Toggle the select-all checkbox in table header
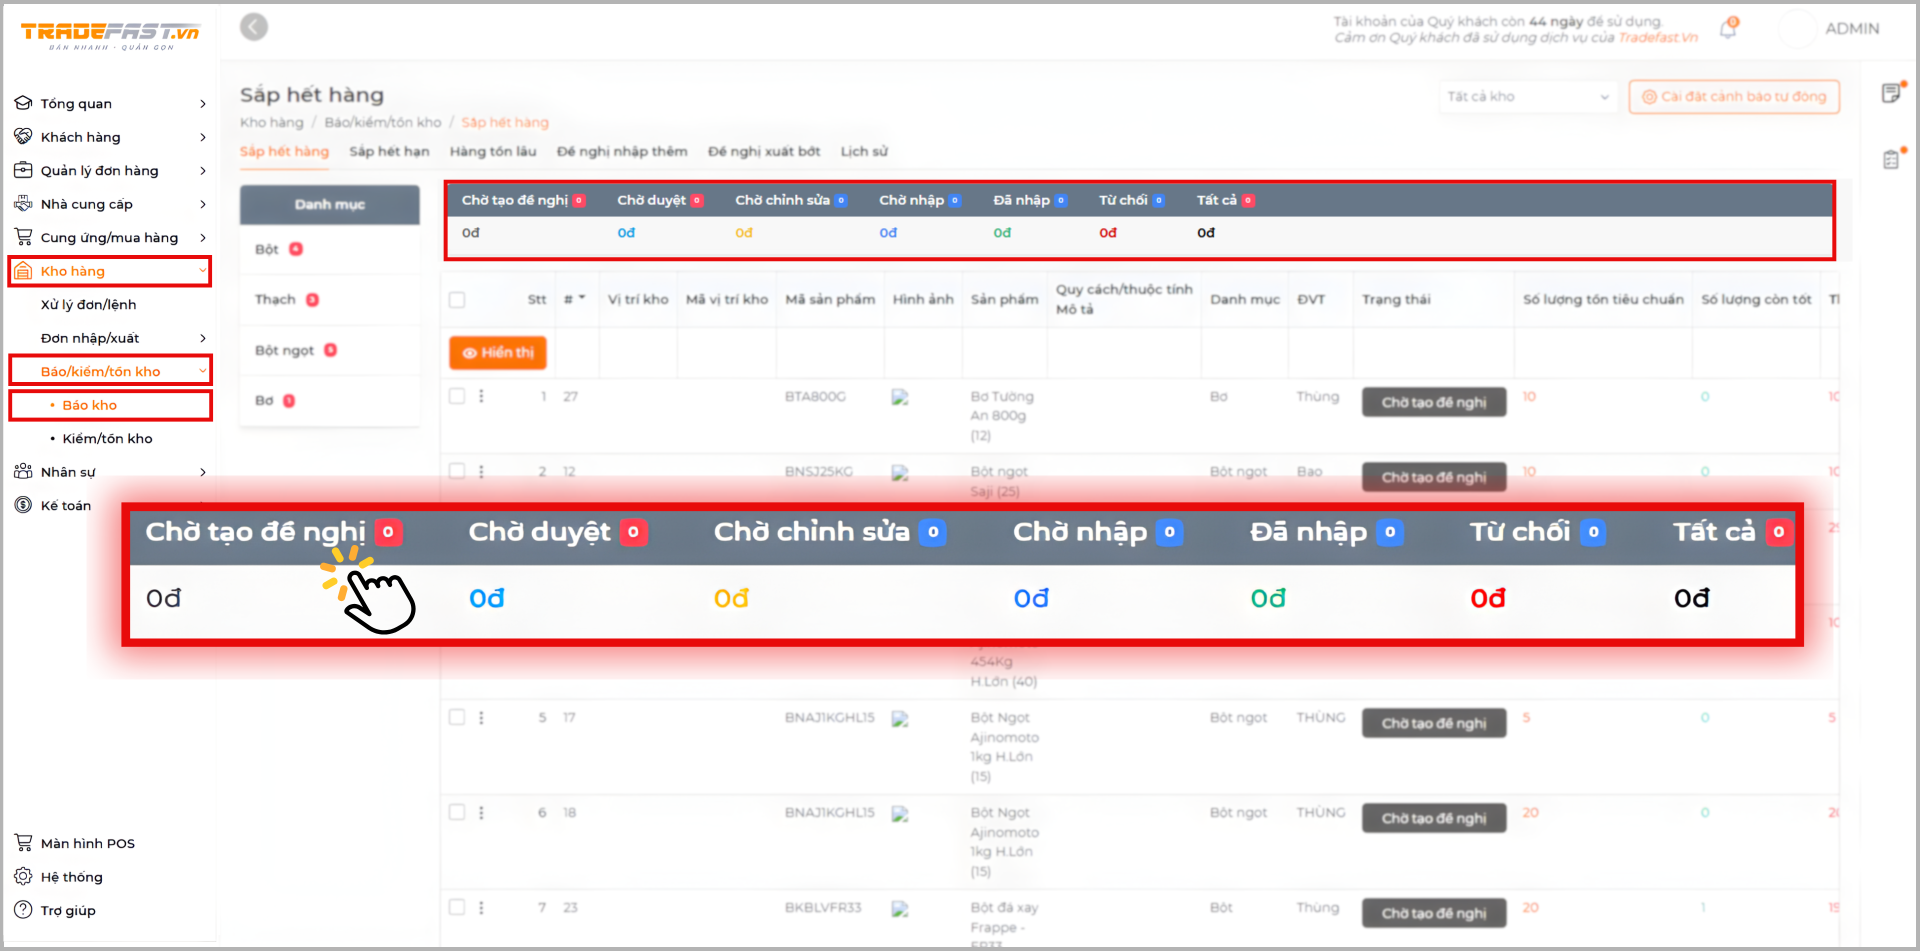This screenshot has width=1920, height=951. point(457,300)
